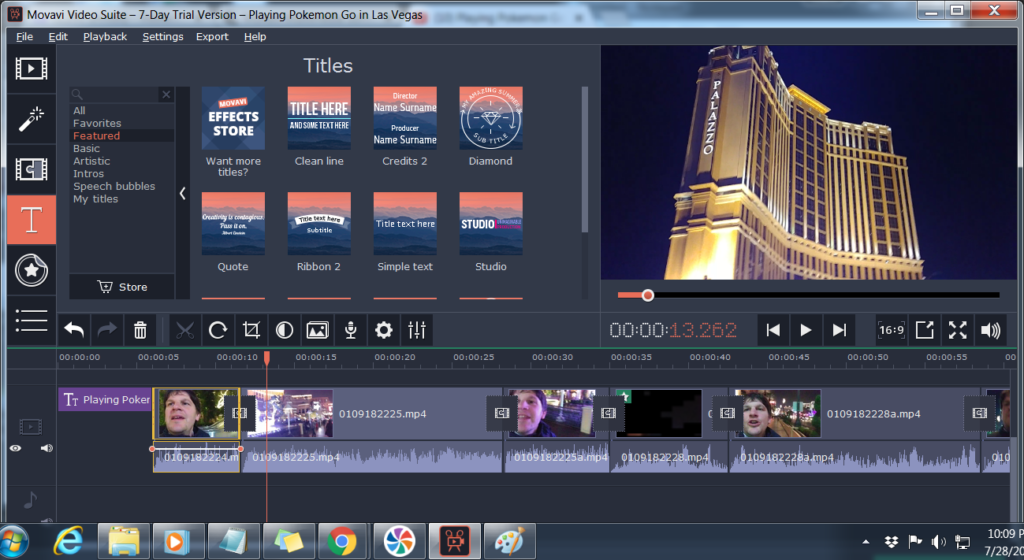
Task: Select the Titles tab icon
Action: (31, 220)
